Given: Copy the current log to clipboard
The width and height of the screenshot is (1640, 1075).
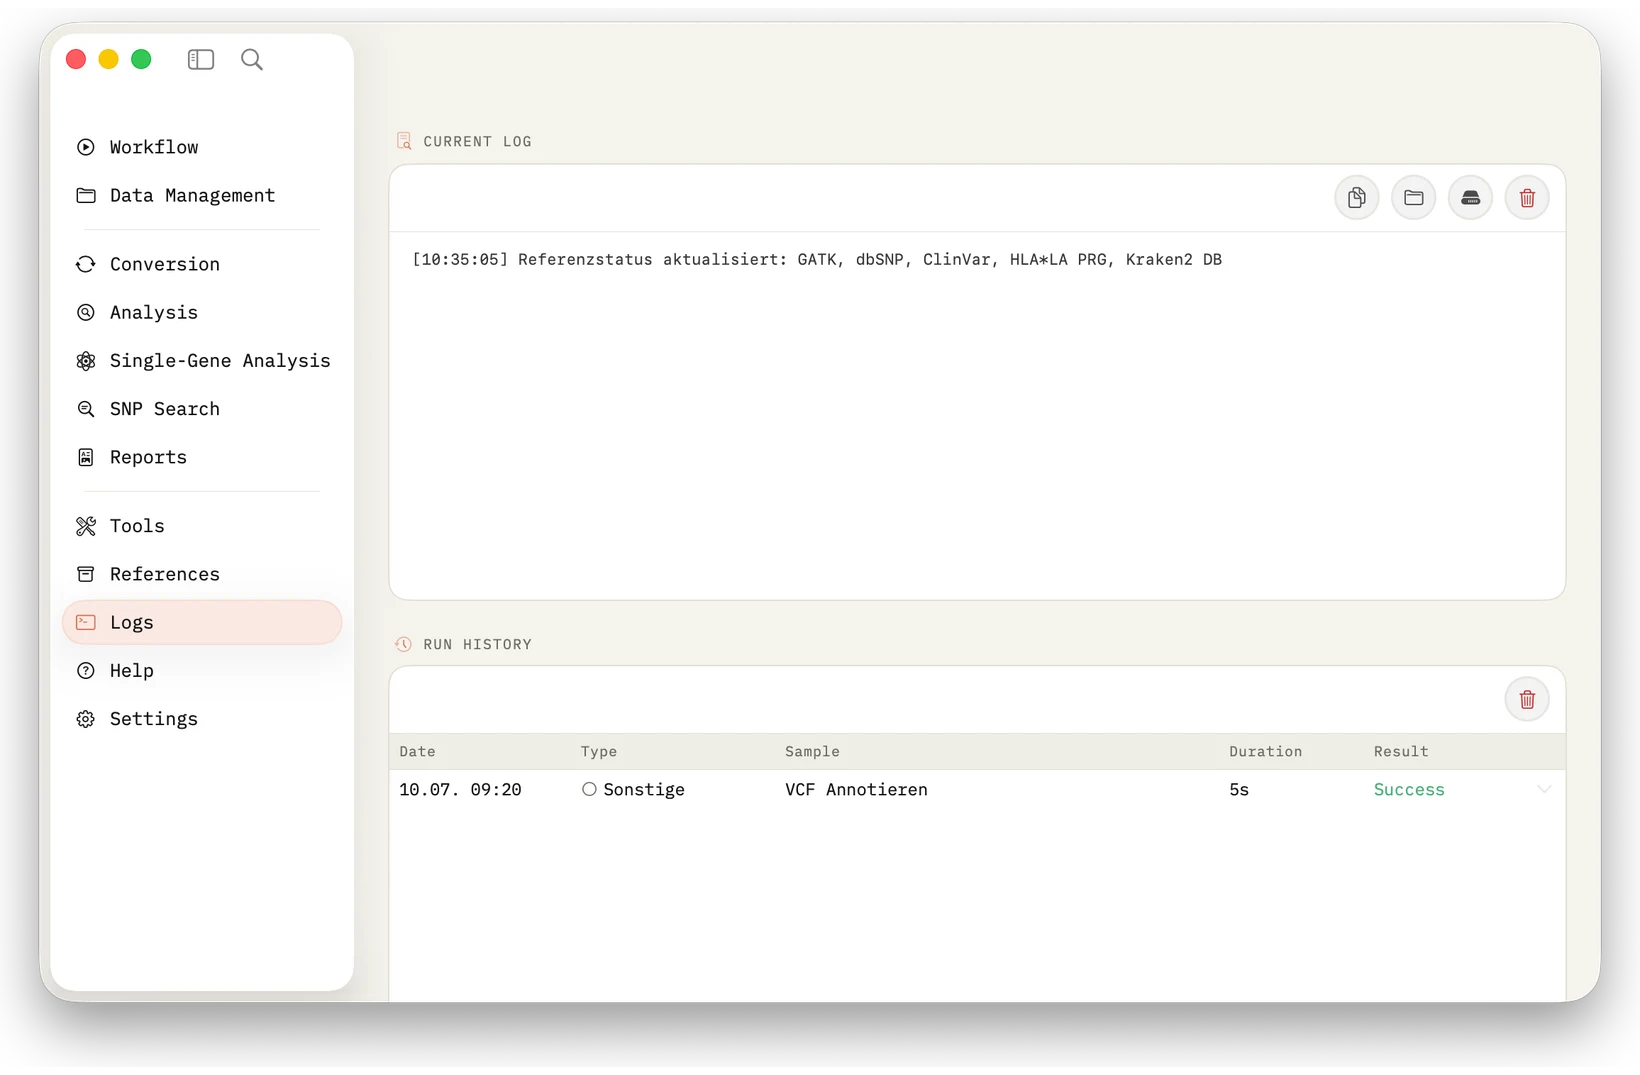Looking at the screenshot, I should click(x=1357, y=198).
